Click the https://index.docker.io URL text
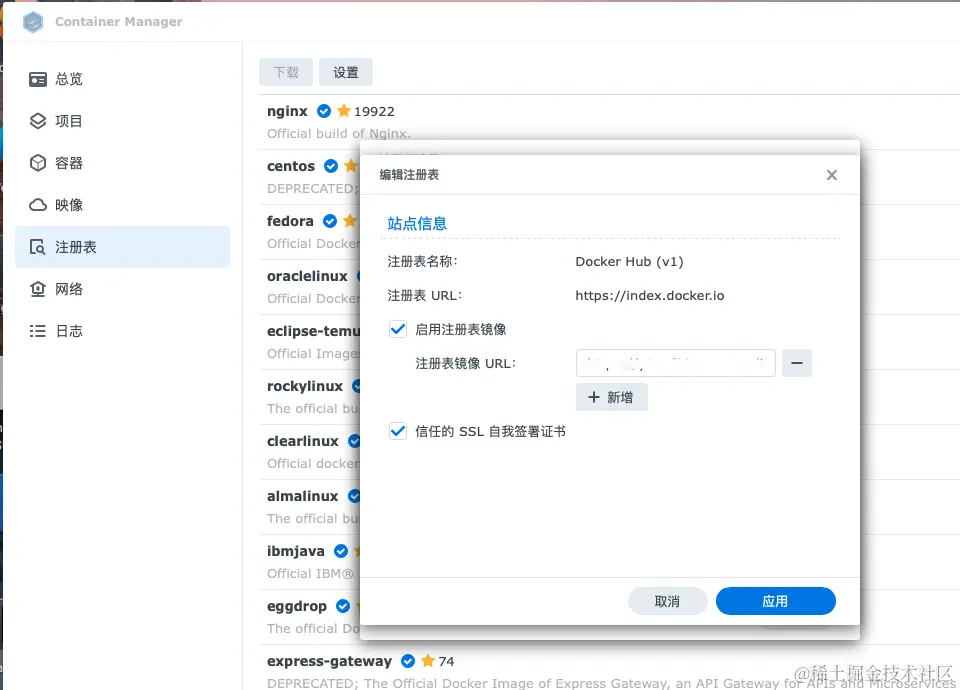960x690 pixels. click(650, 296)
